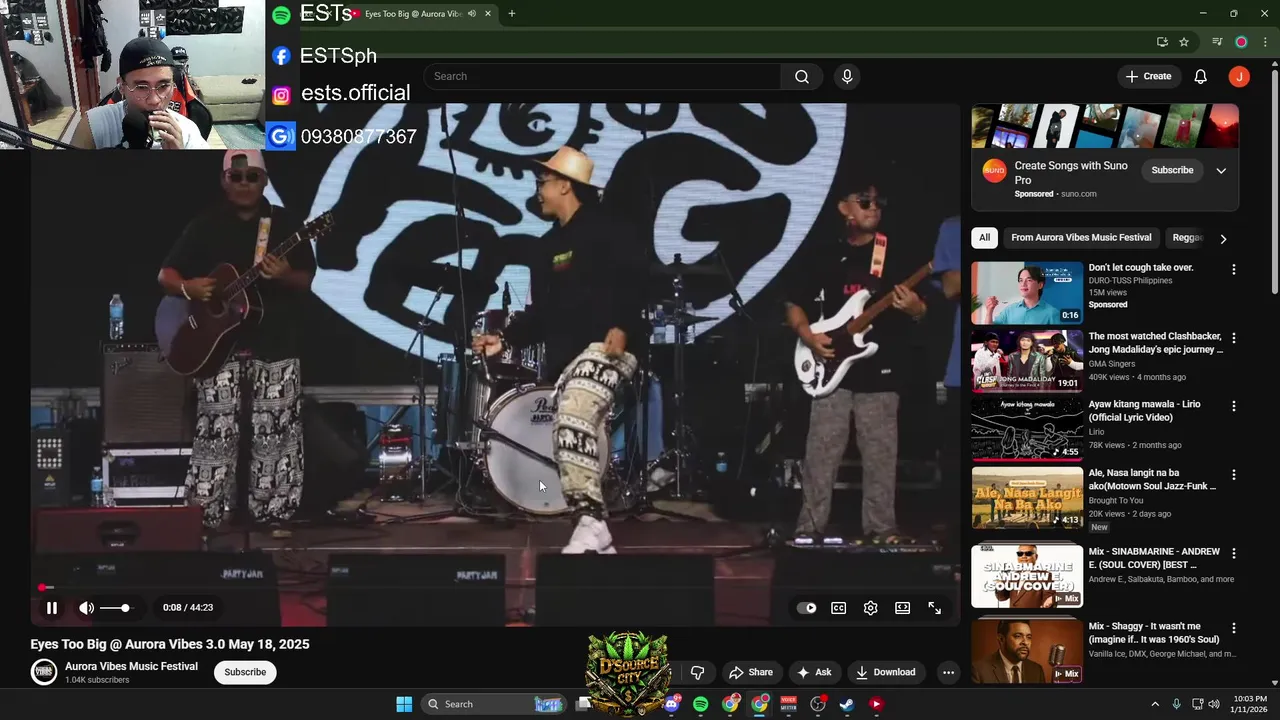Image resolution: width=1280 pixels, height=720 pixels.
Task: Click the magnifier search button
Action: coord(802,76)
